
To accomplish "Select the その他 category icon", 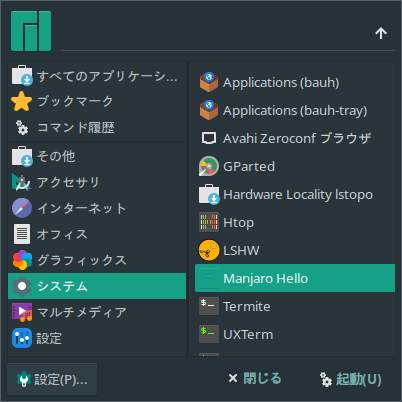I will 22,156.
